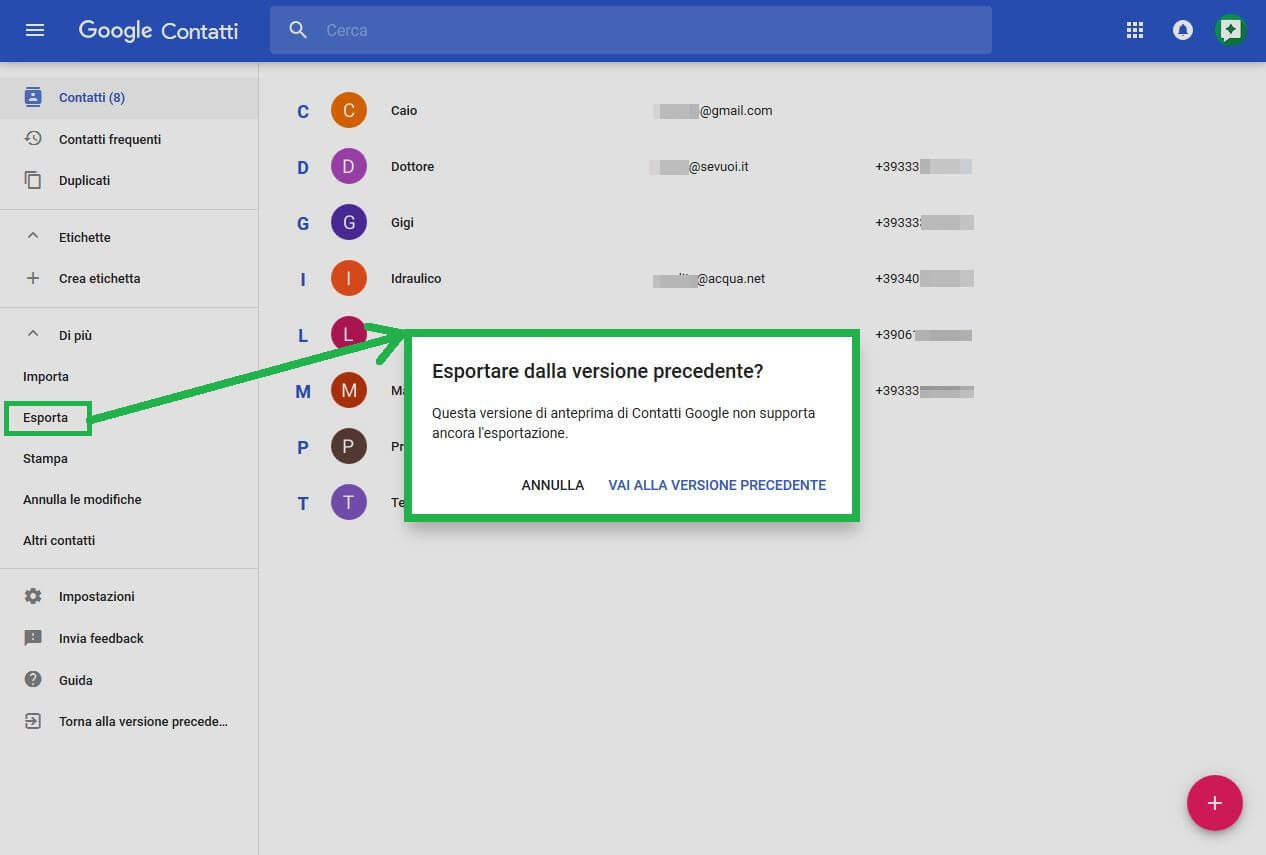Click the Impostazioni gear icon
1266x855 pixels.
tap(33, 596)
